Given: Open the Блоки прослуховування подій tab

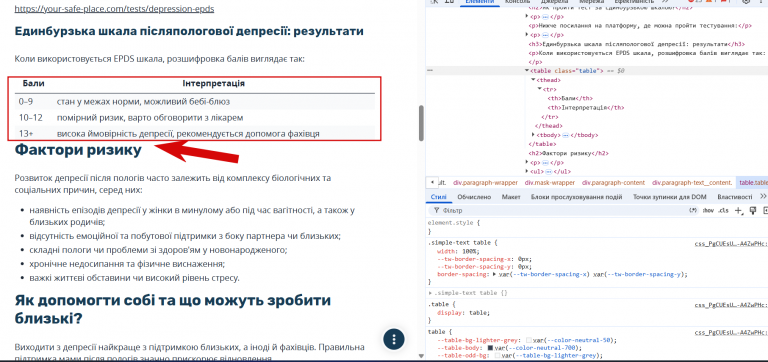Looking at the screenshot, I should [x=576, y=197].
